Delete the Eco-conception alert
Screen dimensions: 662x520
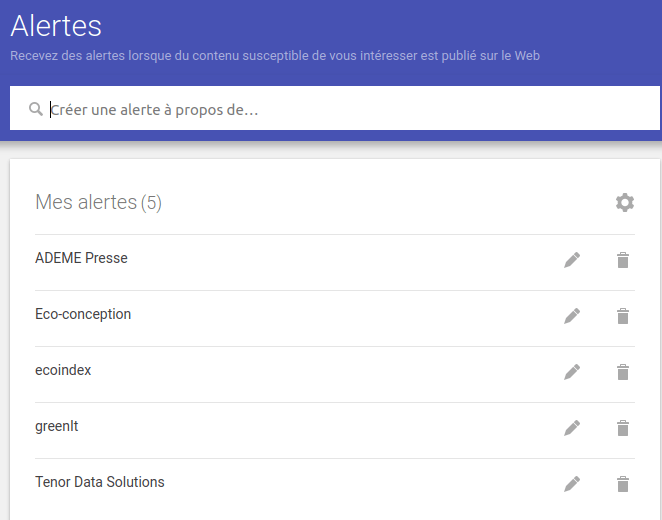tap(623, 316)
